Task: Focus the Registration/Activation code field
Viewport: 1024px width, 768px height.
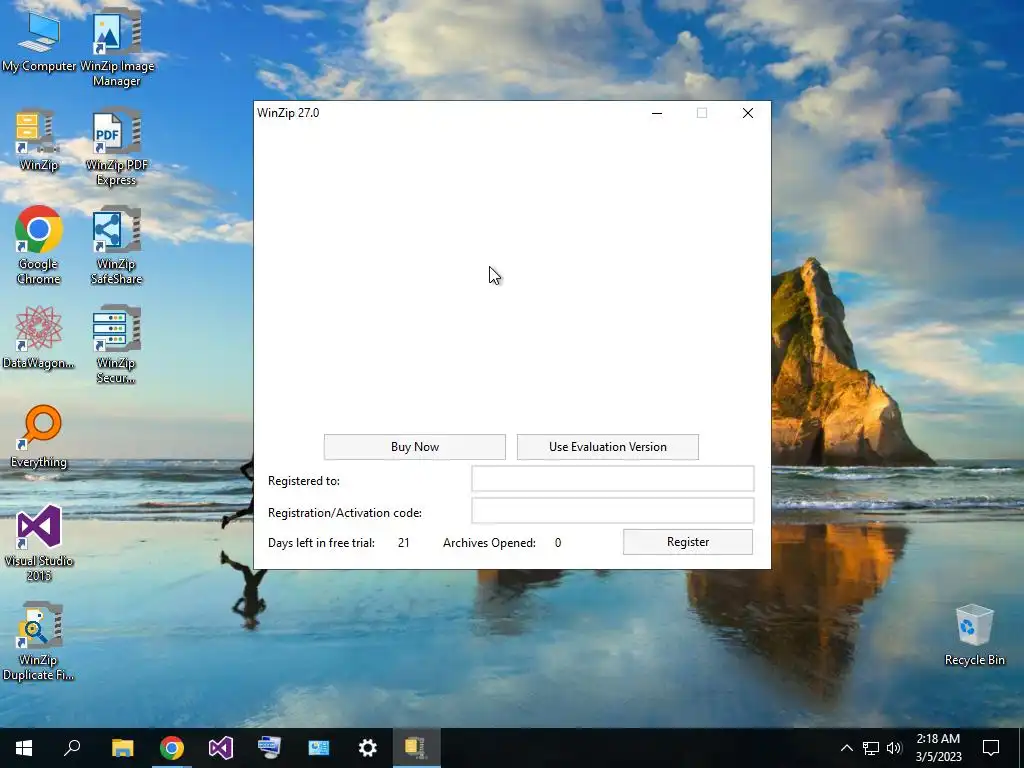Action: pos(613,511)
